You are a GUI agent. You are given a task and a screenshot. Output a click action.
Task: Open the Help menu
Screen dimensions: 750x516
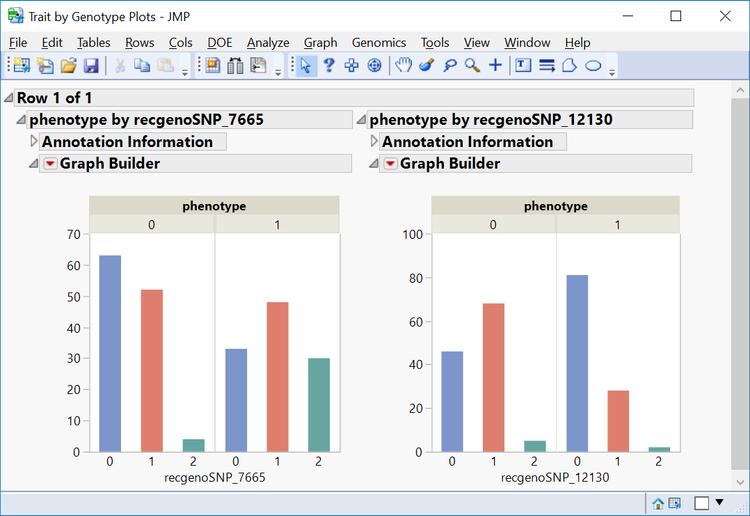[x=577, y=43]
